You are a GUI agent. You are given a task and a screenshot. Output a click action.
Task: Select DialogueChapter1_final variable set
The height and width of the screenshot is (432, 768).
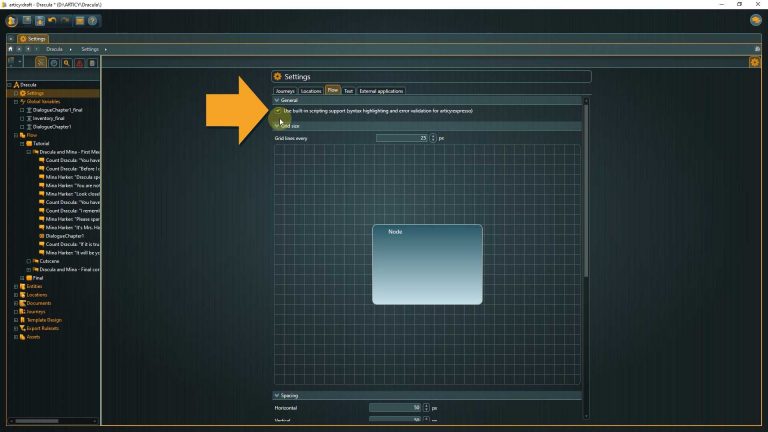coord(57,110)
